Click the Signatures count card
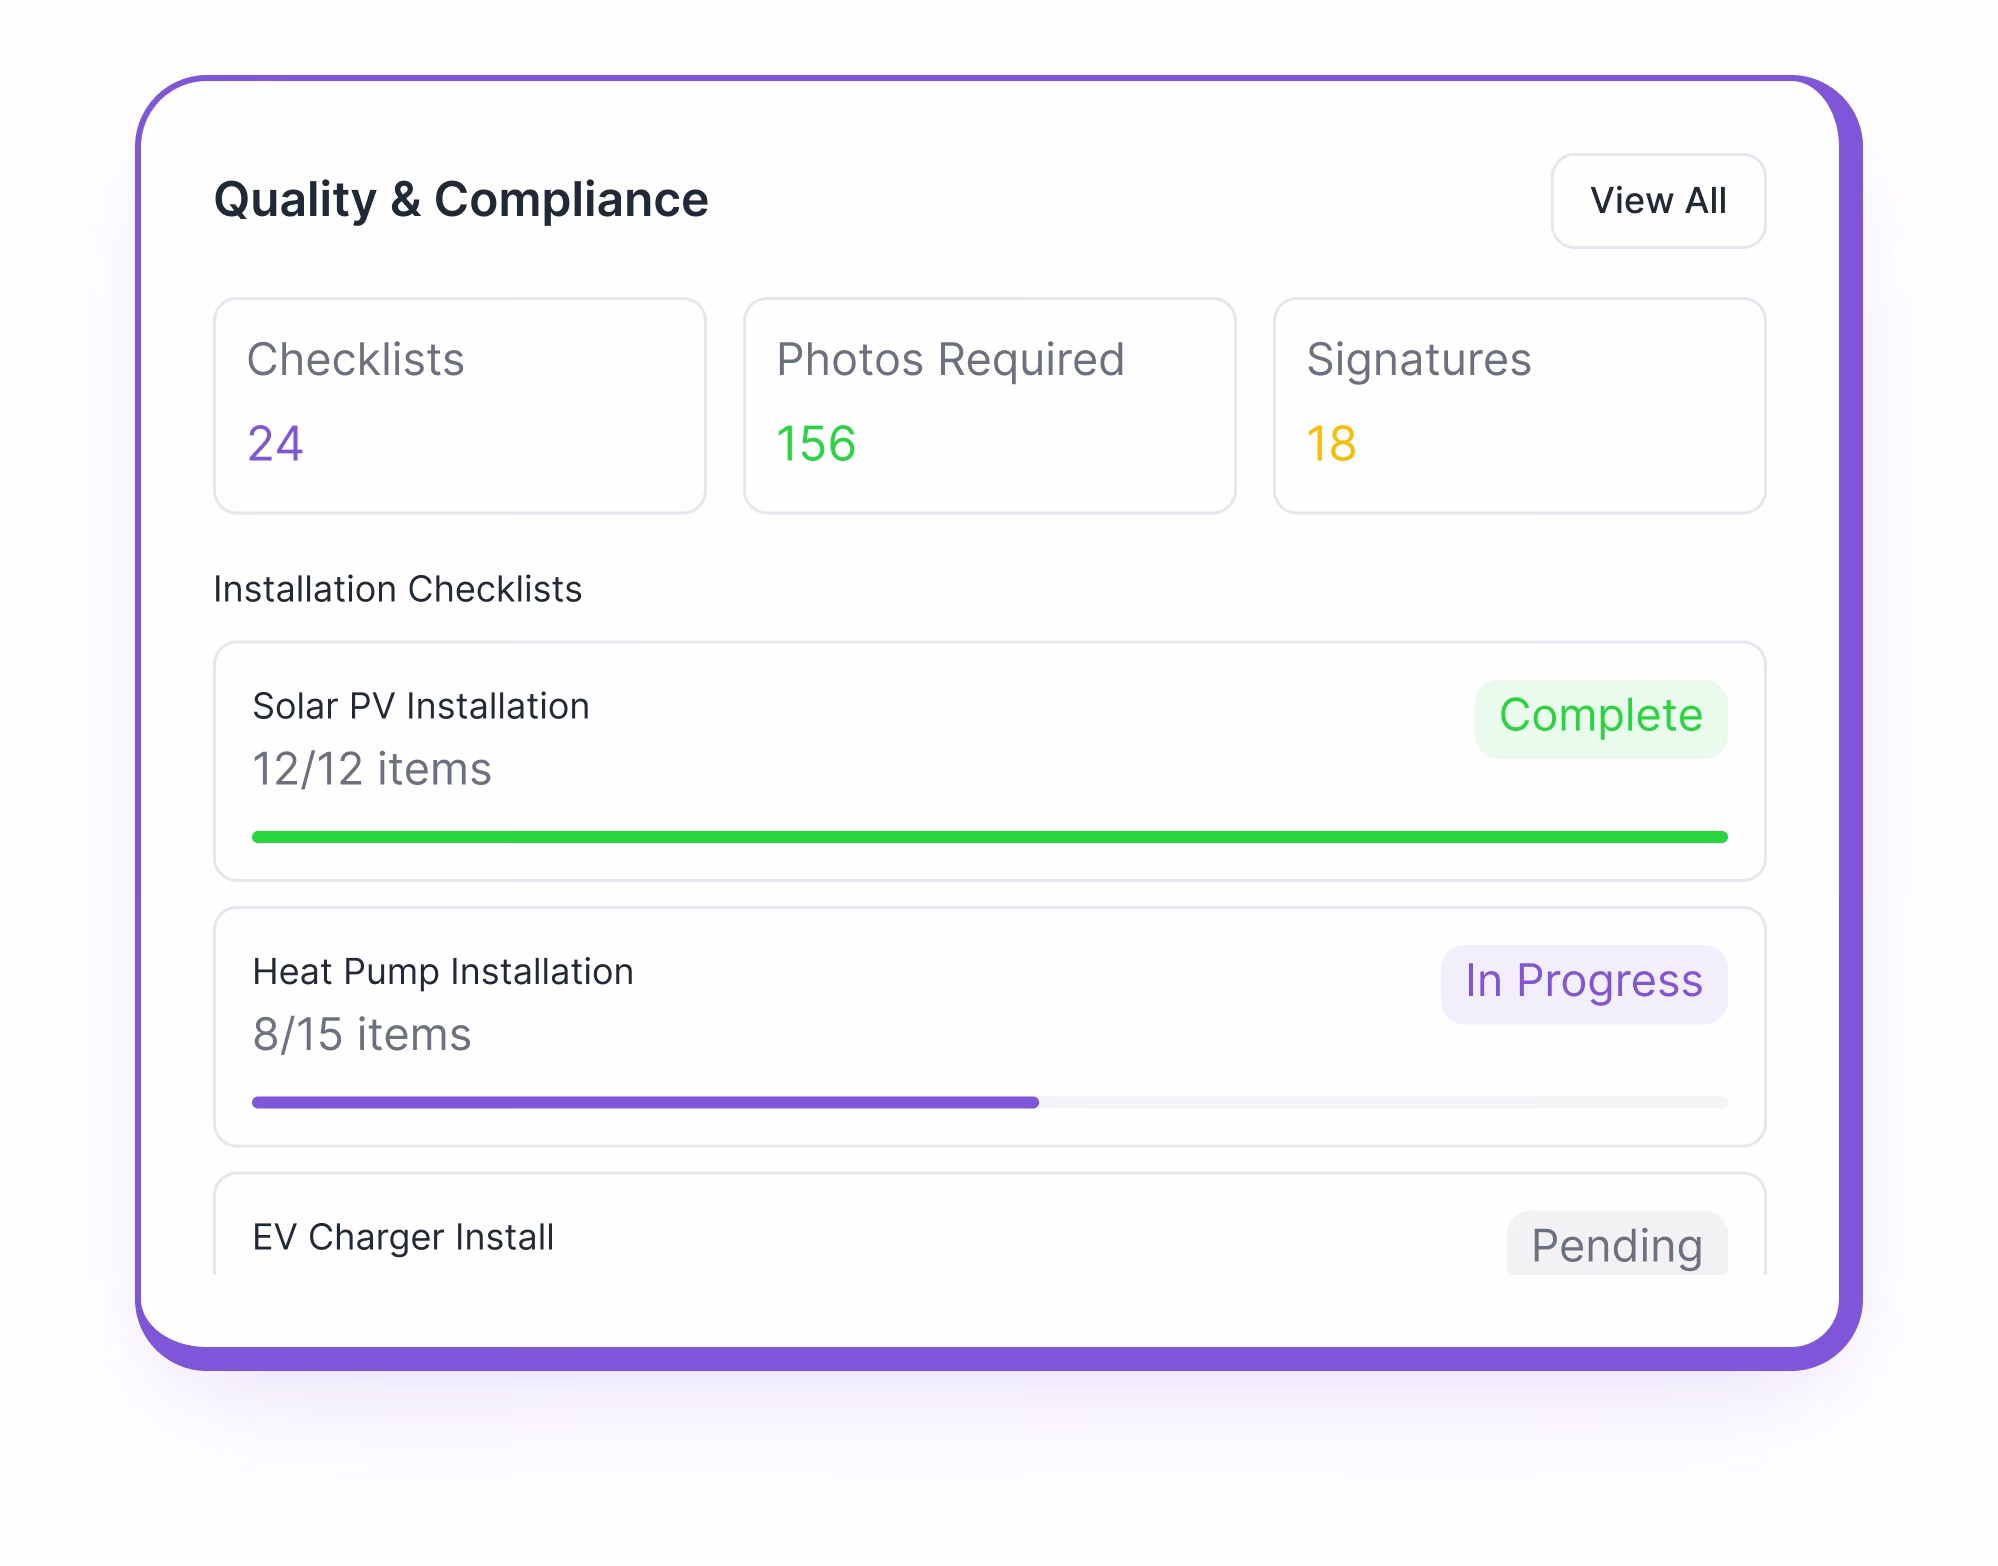Viewport: 1998px width, 1566px height. 1518,405
